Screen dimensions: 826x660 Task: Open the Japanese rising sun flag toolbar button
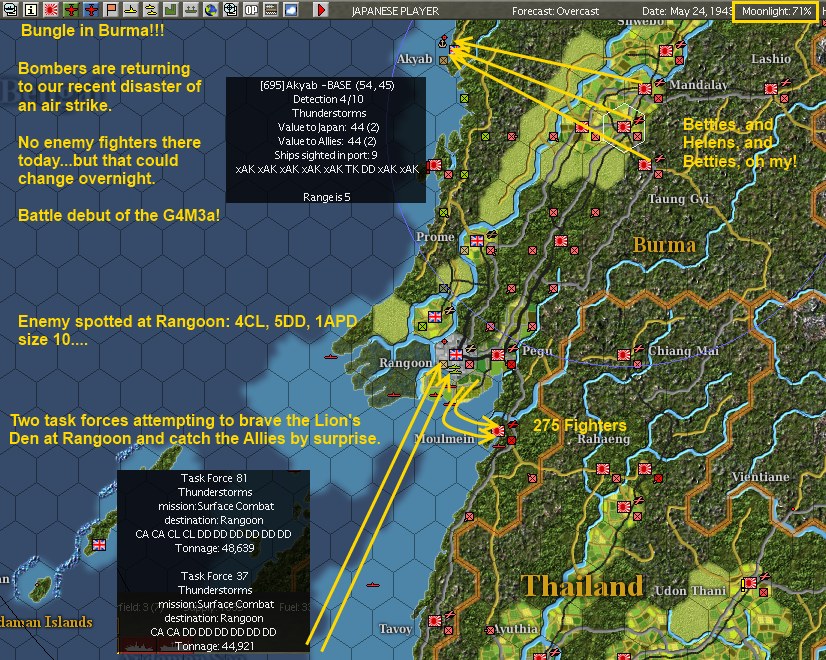coord(51,9)
